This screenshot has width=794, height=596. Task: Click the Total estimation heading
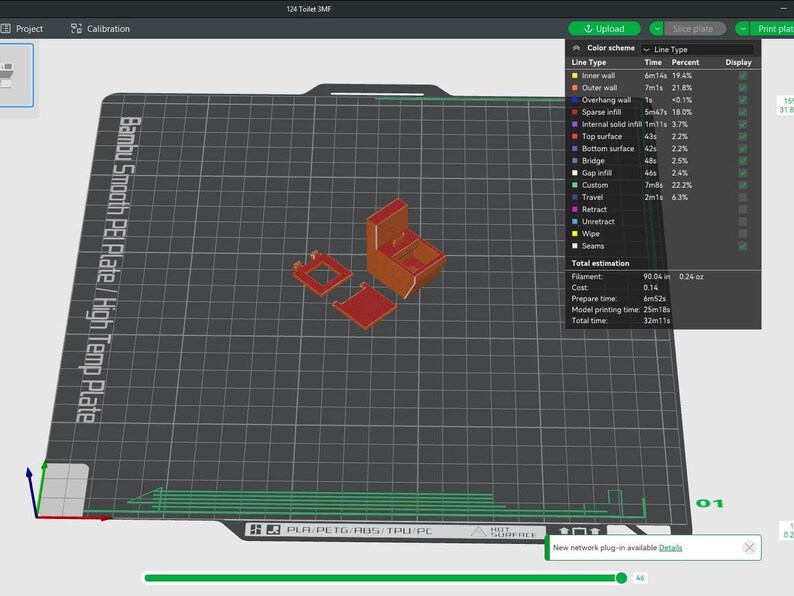pos(600,263)
